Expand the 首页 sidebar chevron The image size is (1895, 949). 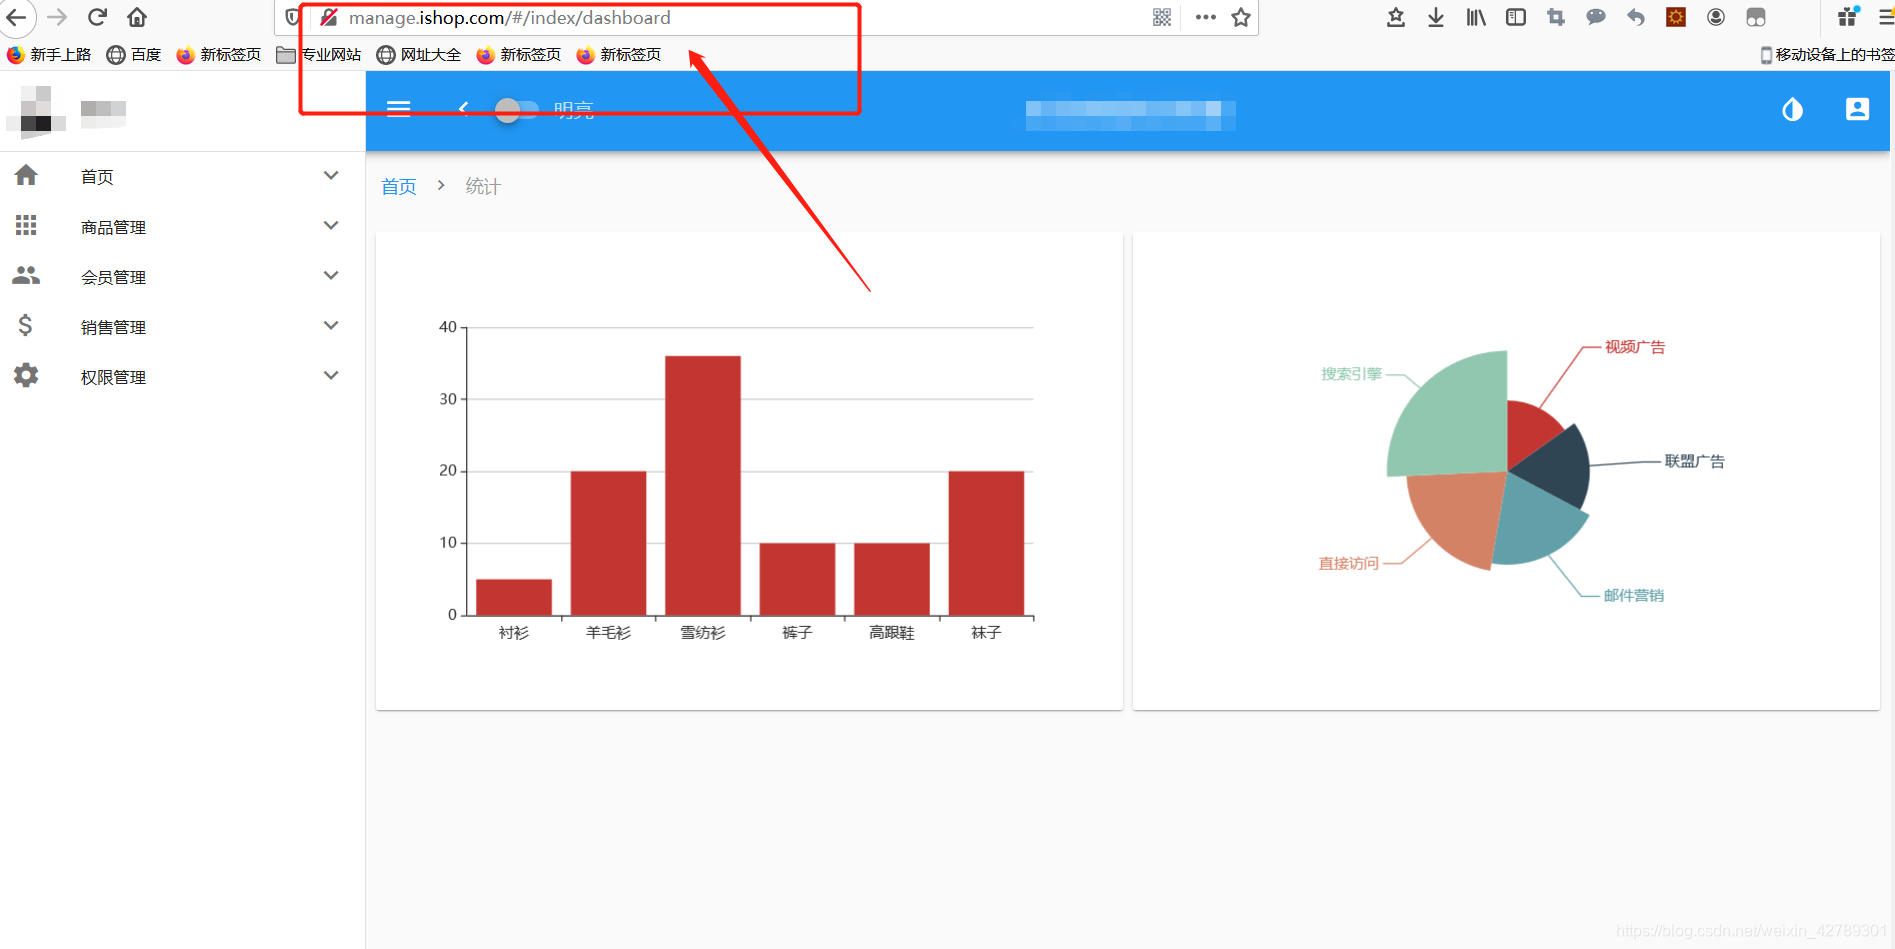[x=331, y=176]
